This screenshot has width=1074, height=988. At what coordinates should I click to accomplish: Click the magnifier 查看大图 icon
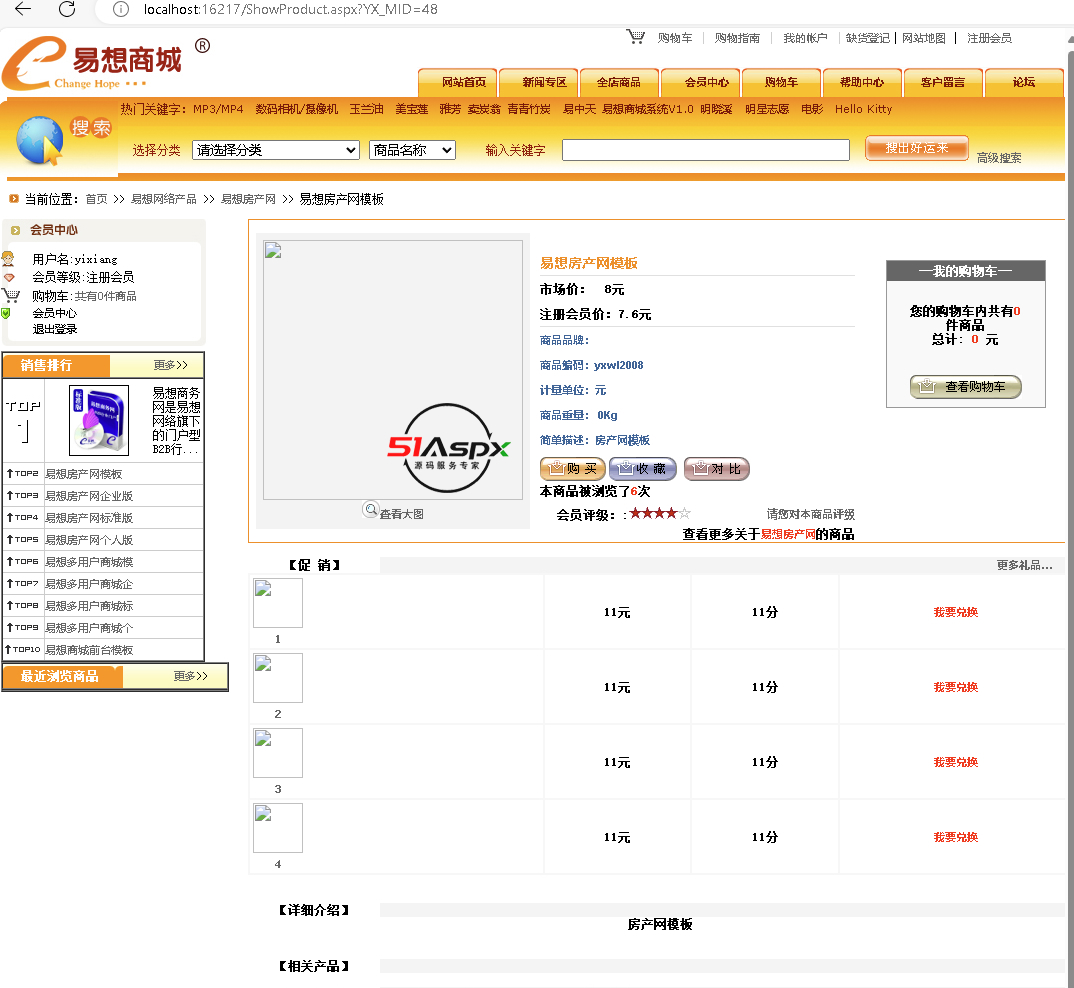[x=371, y=510]
